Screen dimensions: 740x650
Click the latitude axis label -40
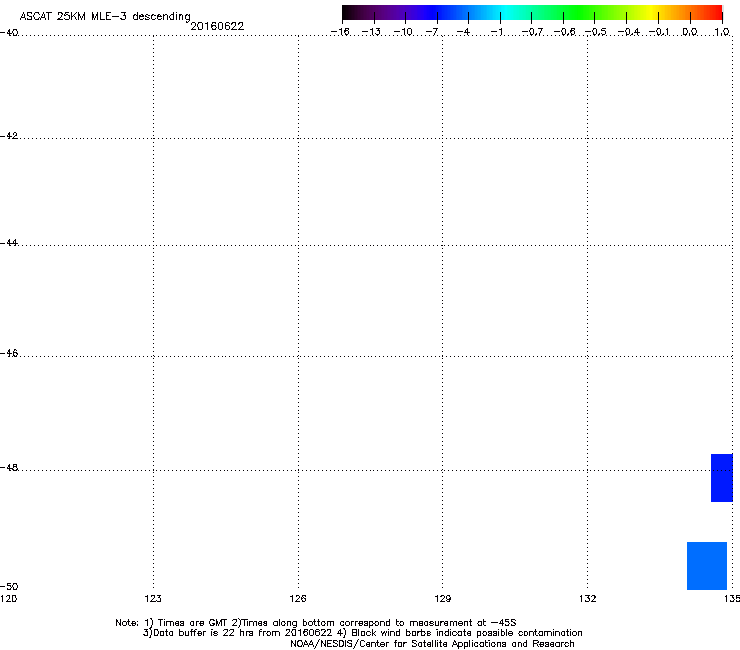[x=9, y=33]
